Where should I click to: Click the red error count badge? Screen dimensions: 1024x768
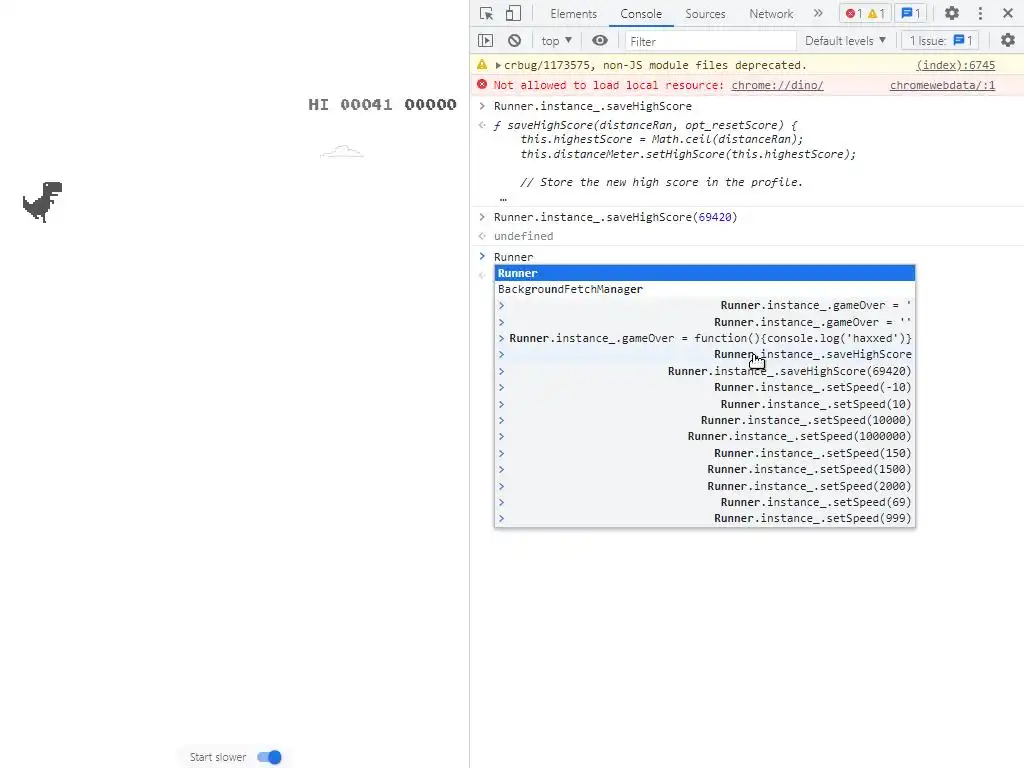[854, 14]
